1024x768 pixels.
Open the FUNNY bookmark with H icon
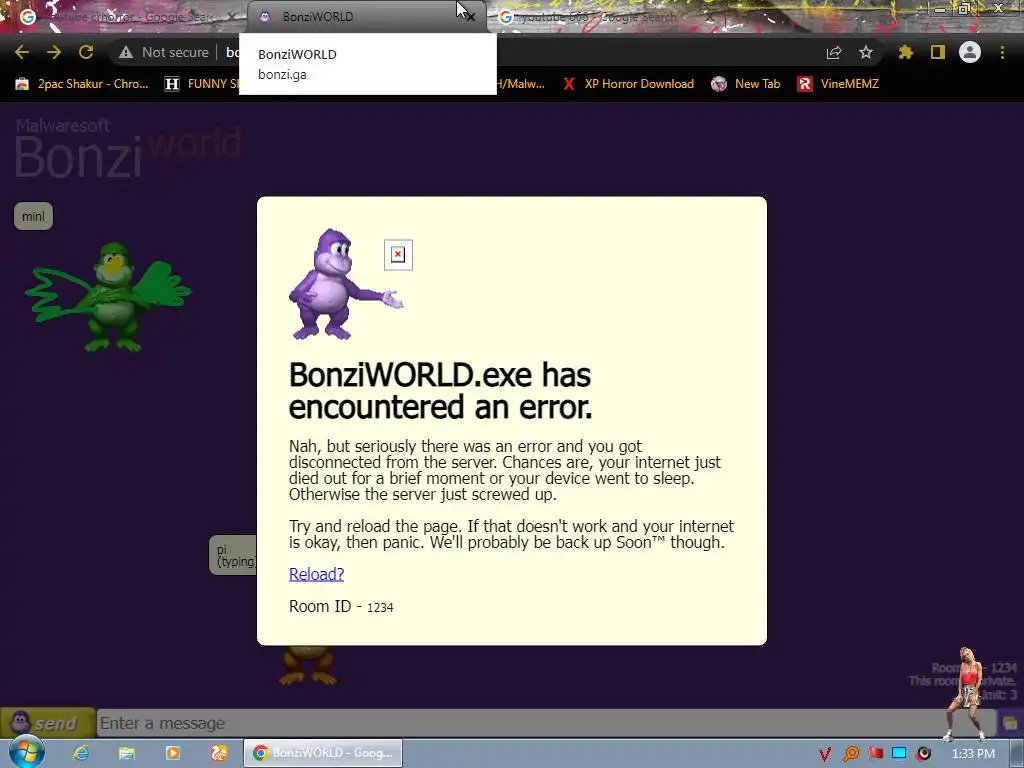(x=202, y=84)
